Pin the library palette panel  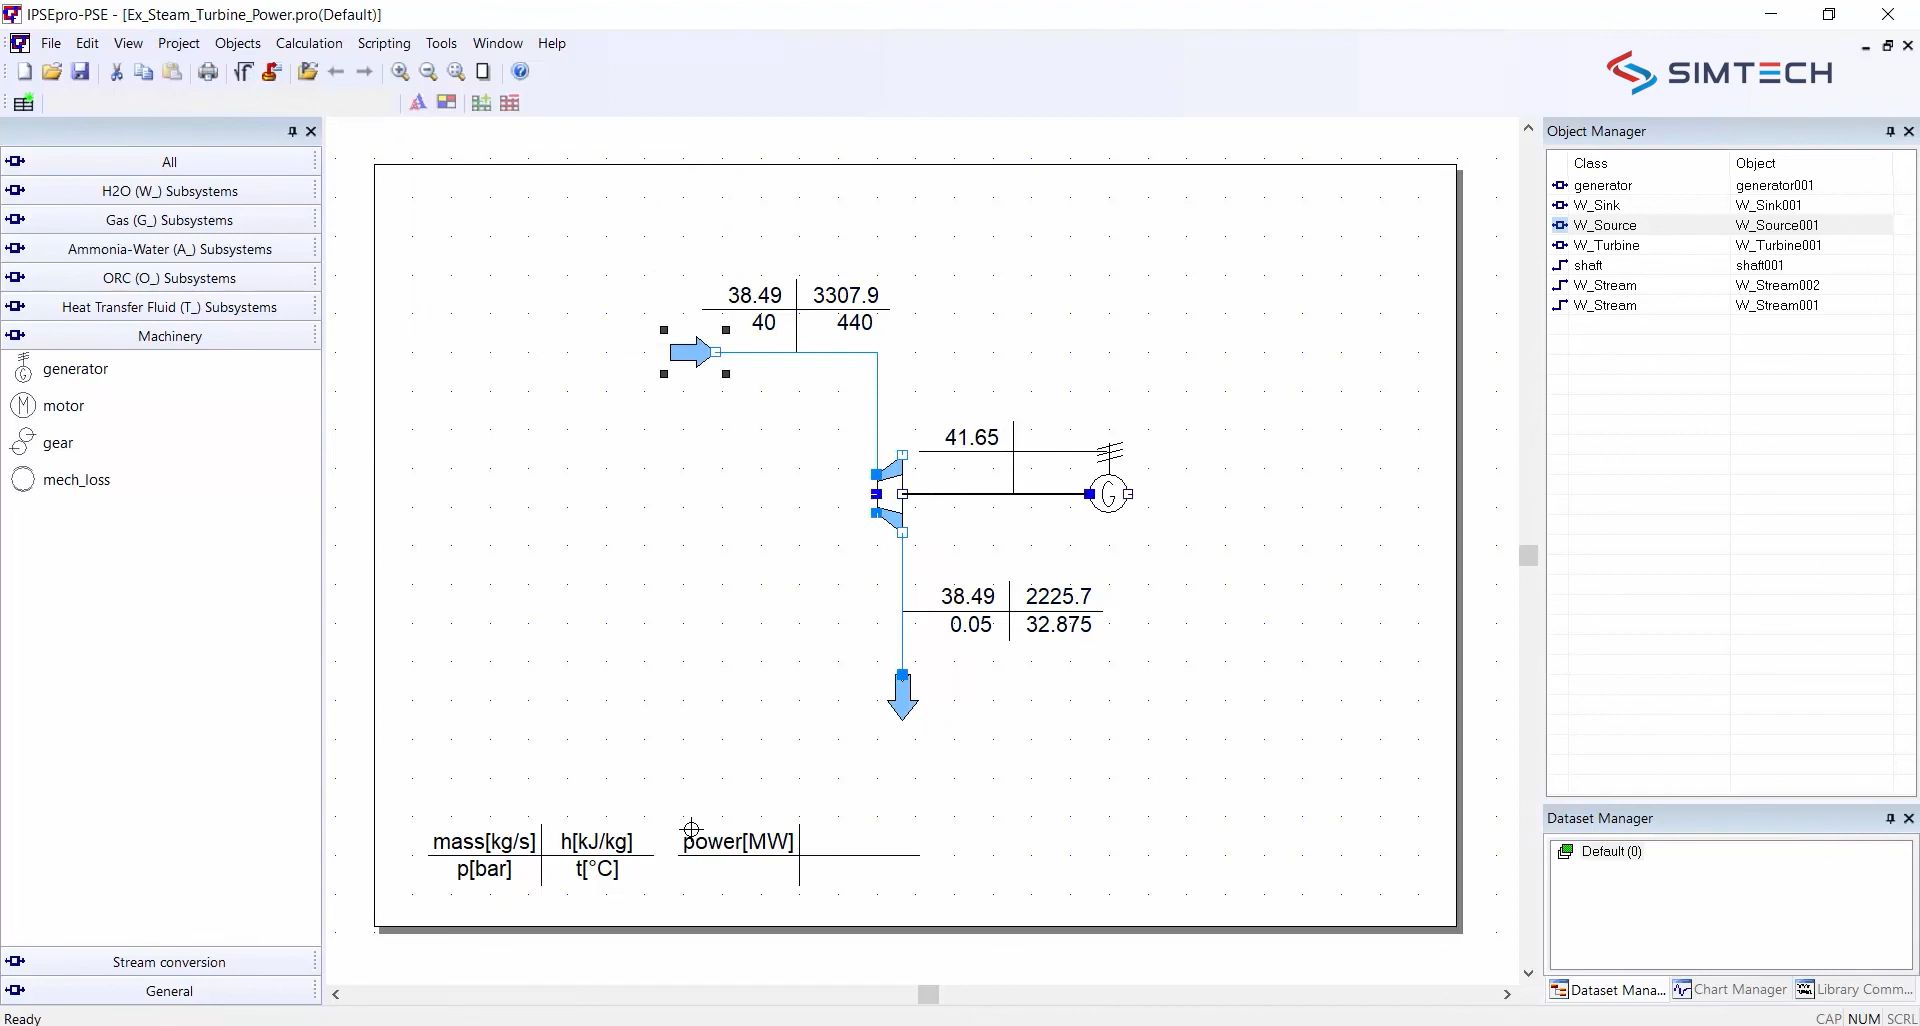[x=292, y=132]
